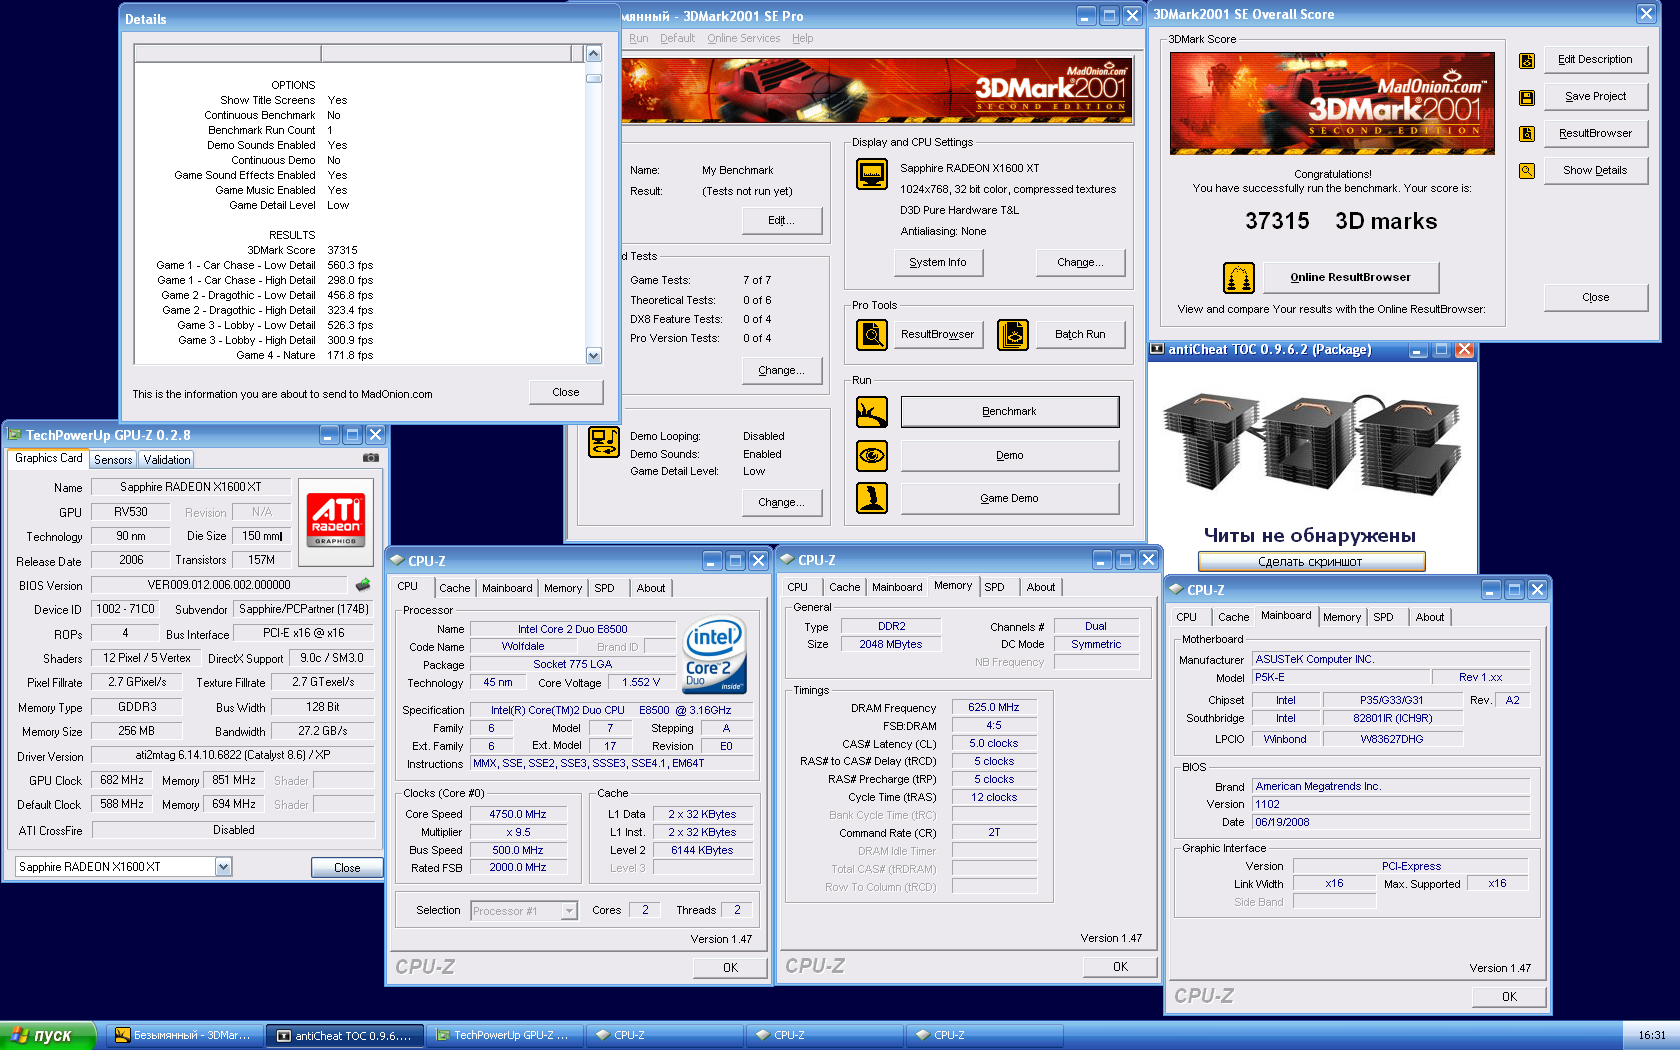Click OK in the CPU-Z Memory window
Viewport: 1680px width, 1050px height.
click(x=1120, y=967)
